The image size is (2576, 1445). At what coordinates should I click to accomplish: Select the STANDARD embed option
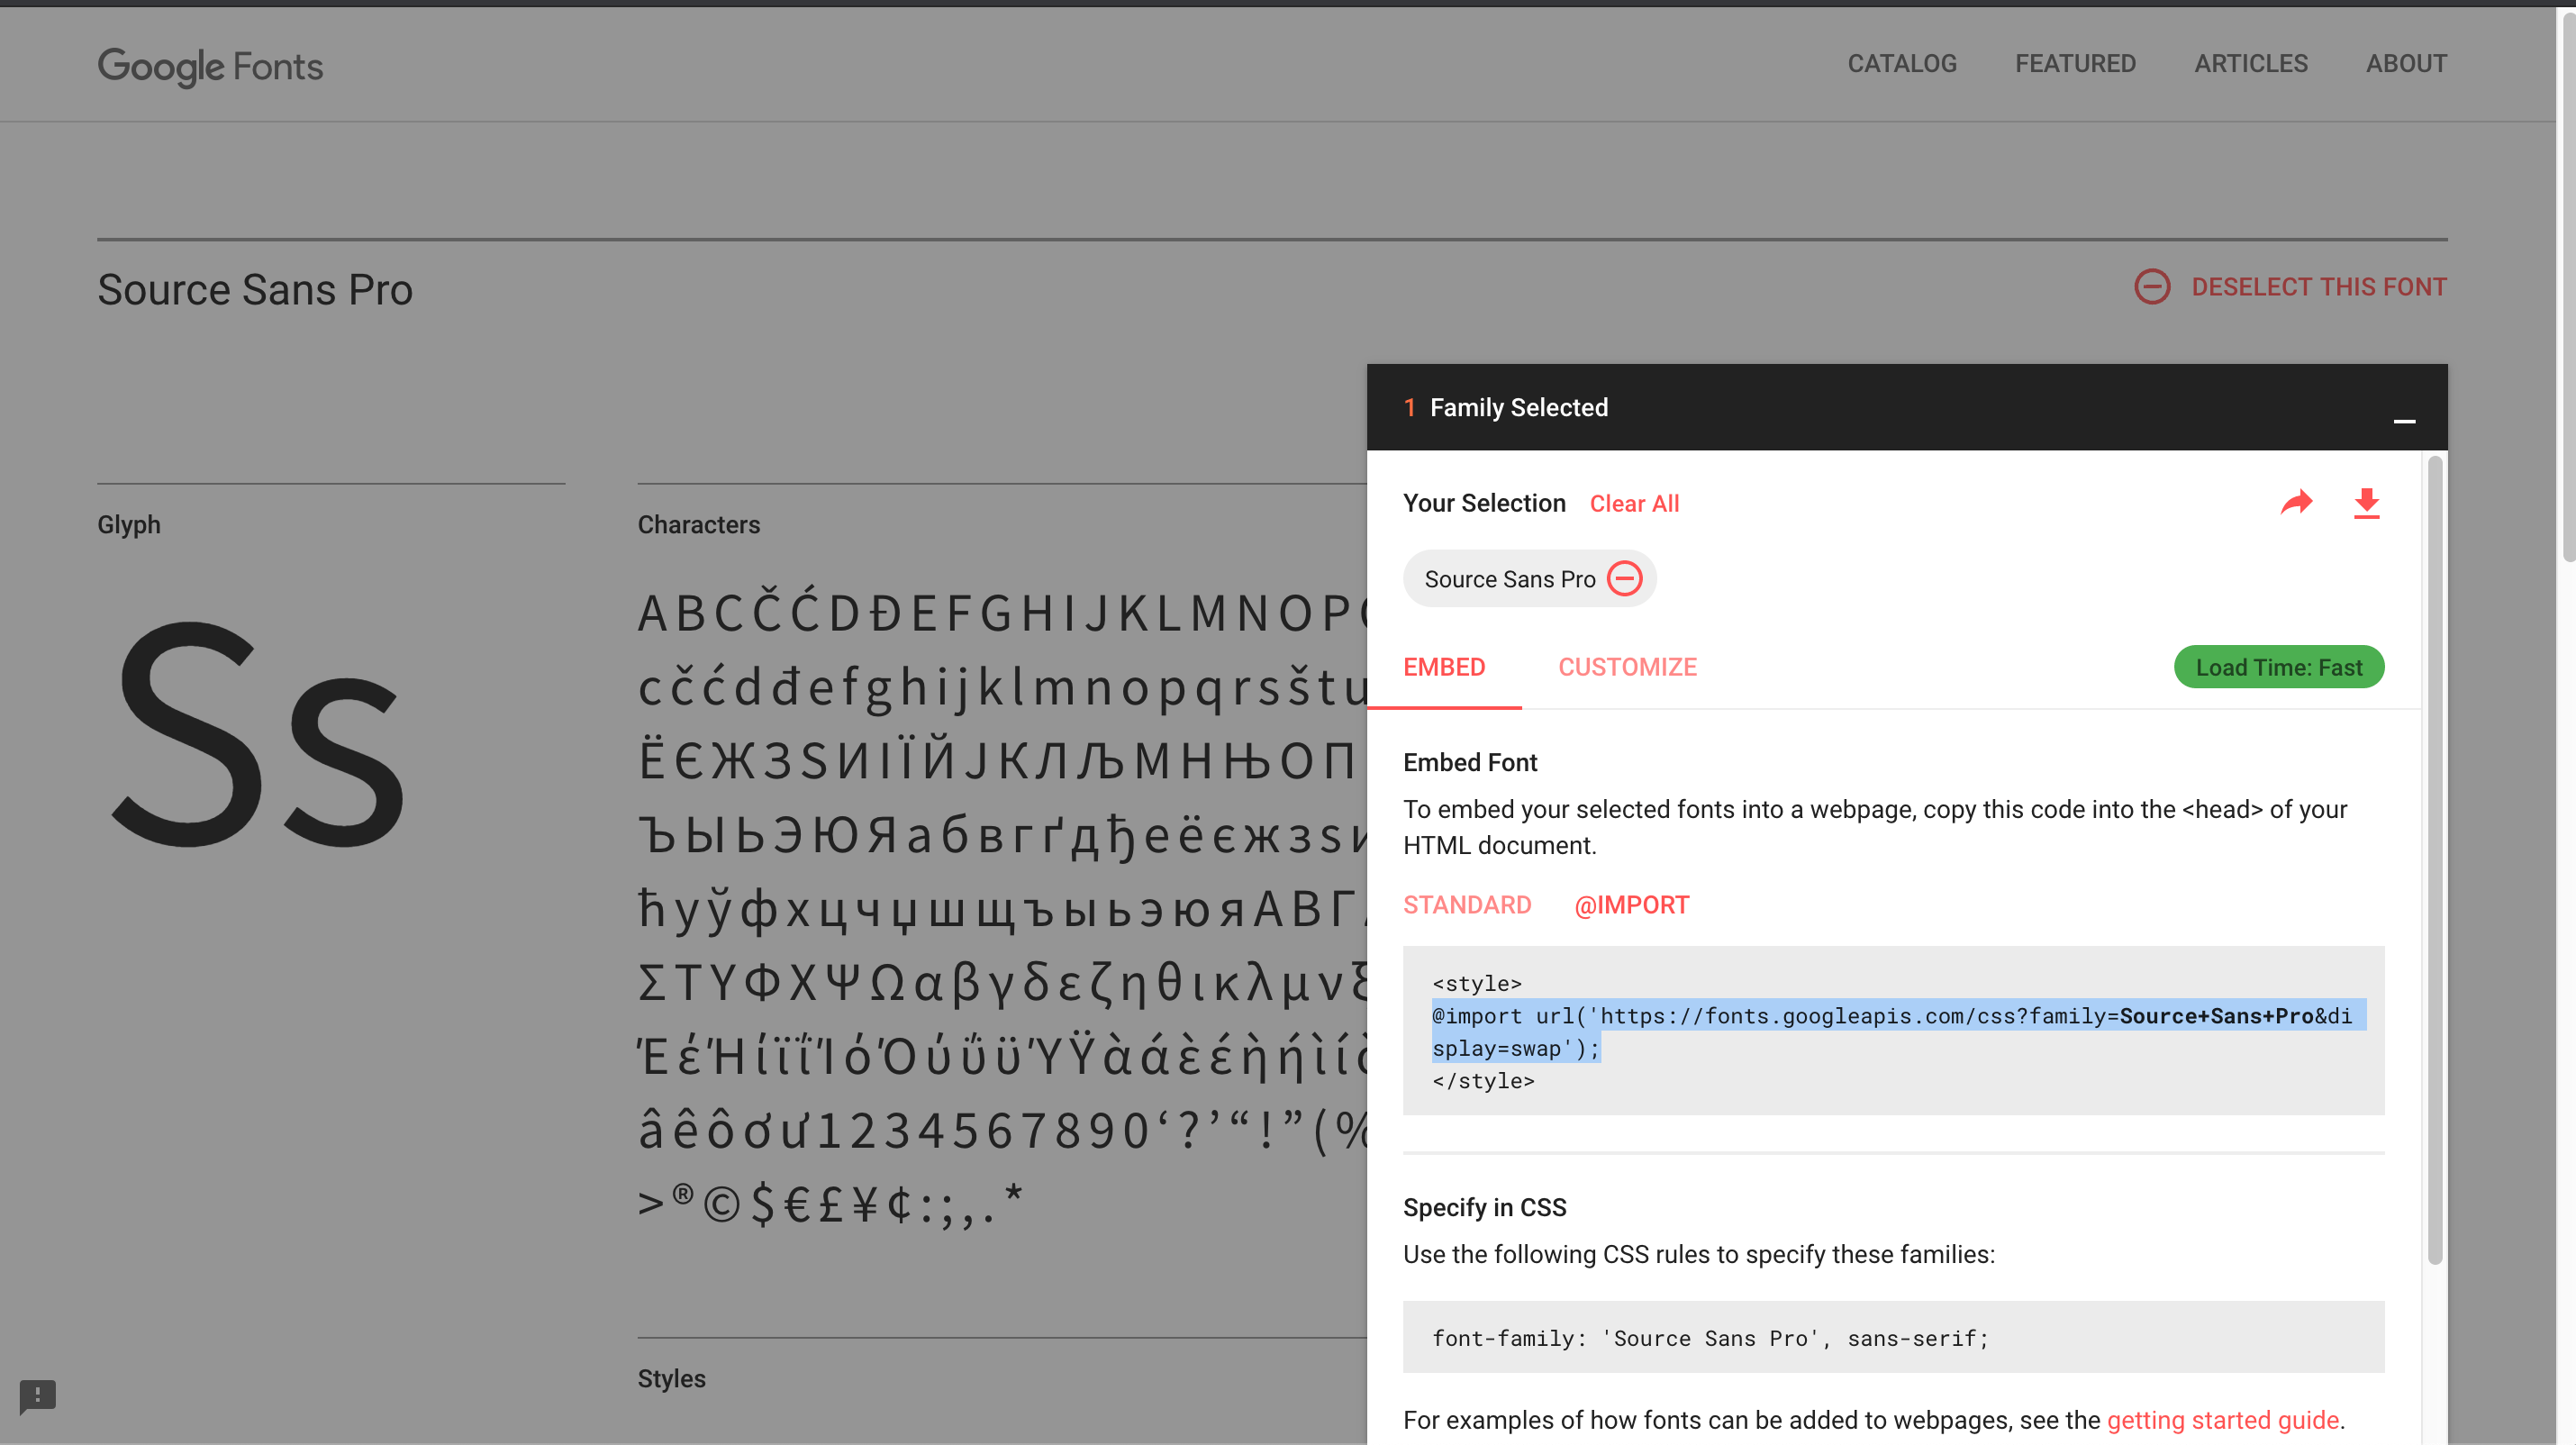[1466, 905]
